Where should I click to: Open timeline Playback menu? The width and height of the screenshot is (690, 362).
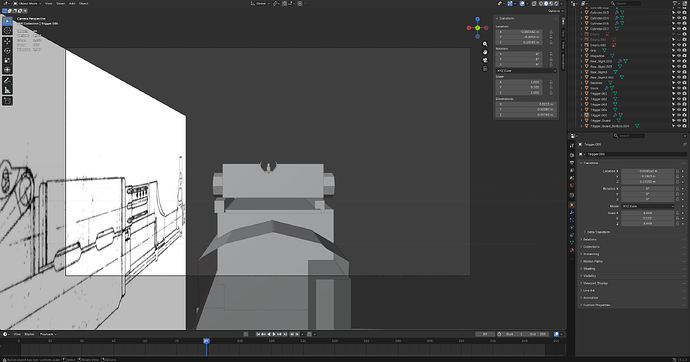click(x=48, y=334)
